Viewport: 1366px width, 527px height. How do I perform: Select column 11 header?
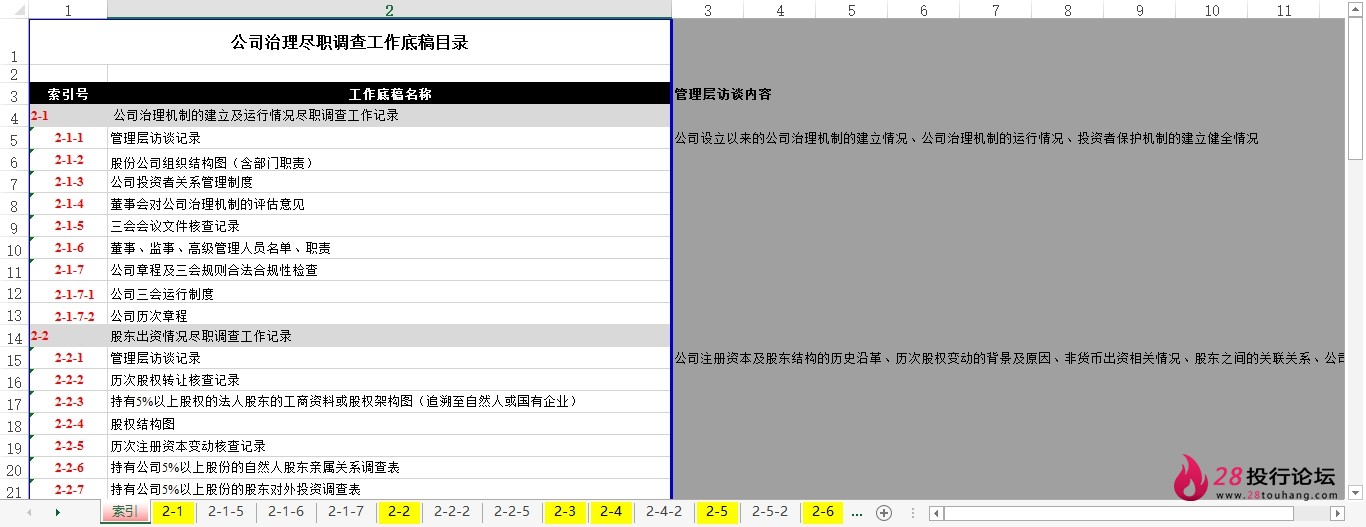point(1284,10)
